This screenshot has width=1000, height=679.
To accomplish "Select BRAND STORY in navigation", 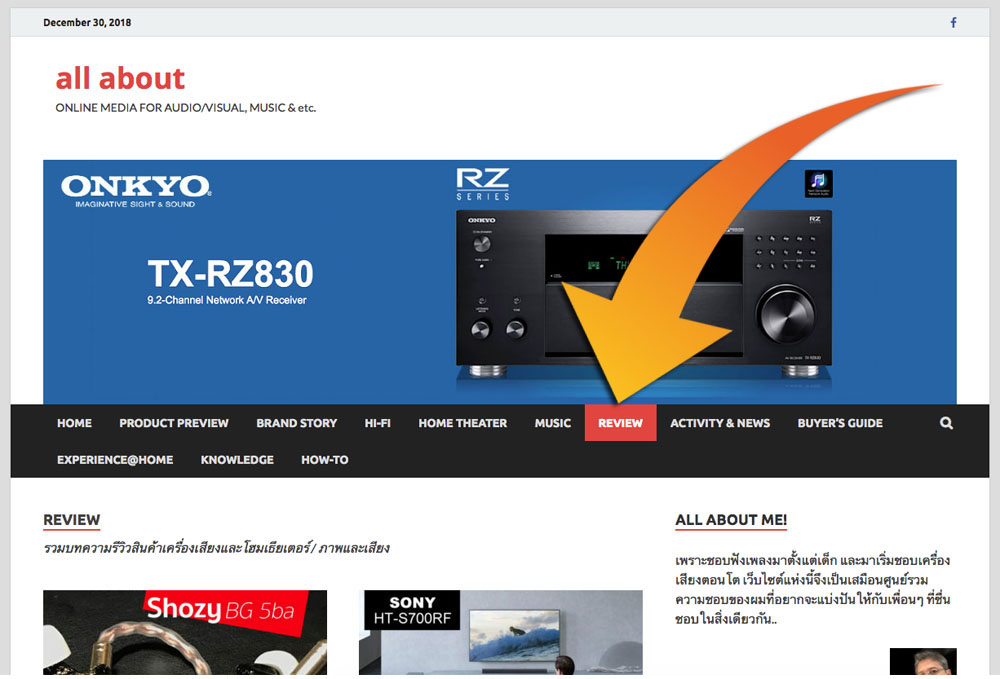I will click(x=296, y=423).
